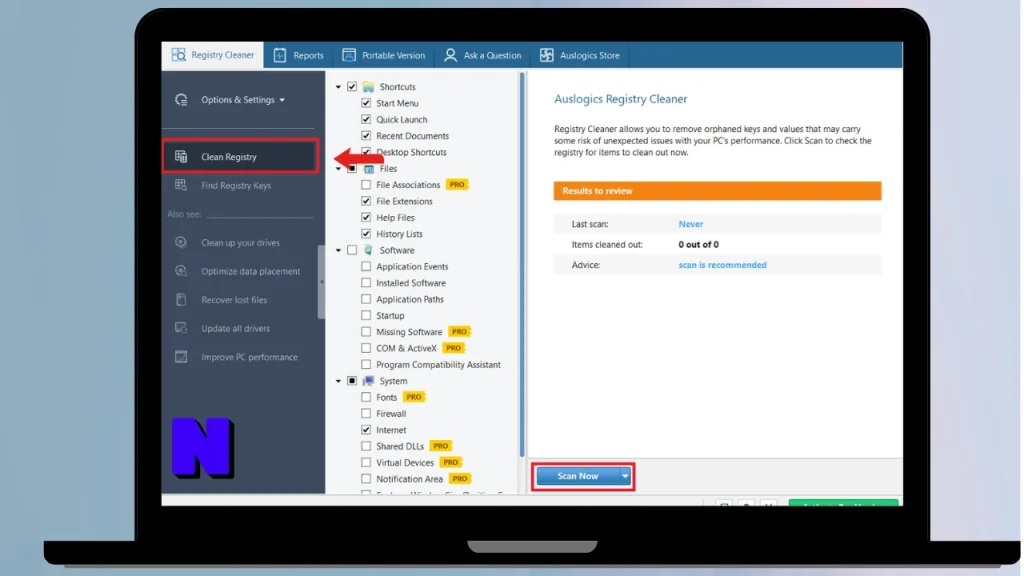Select Clean Registry in the sidebar
This screenshot has height=576, width=1024.
[240, 157]
